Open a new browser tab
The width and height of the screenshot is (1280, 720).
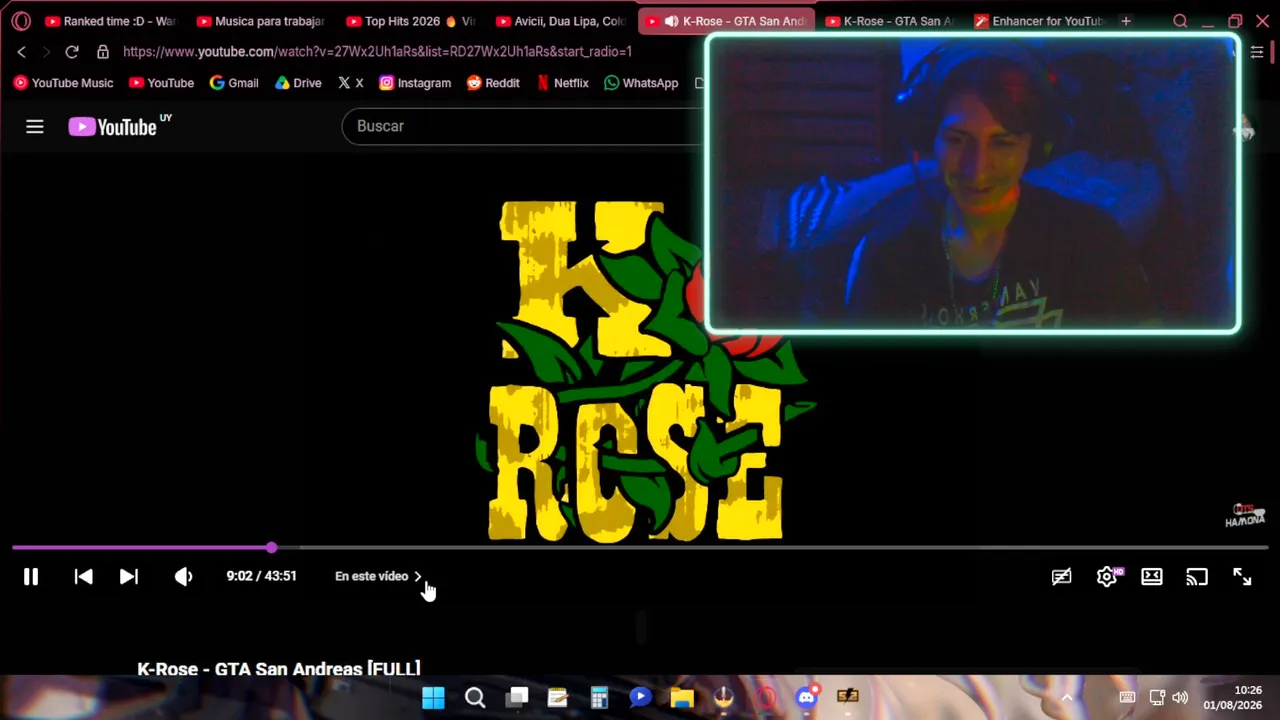click(x=1126, y=21)
